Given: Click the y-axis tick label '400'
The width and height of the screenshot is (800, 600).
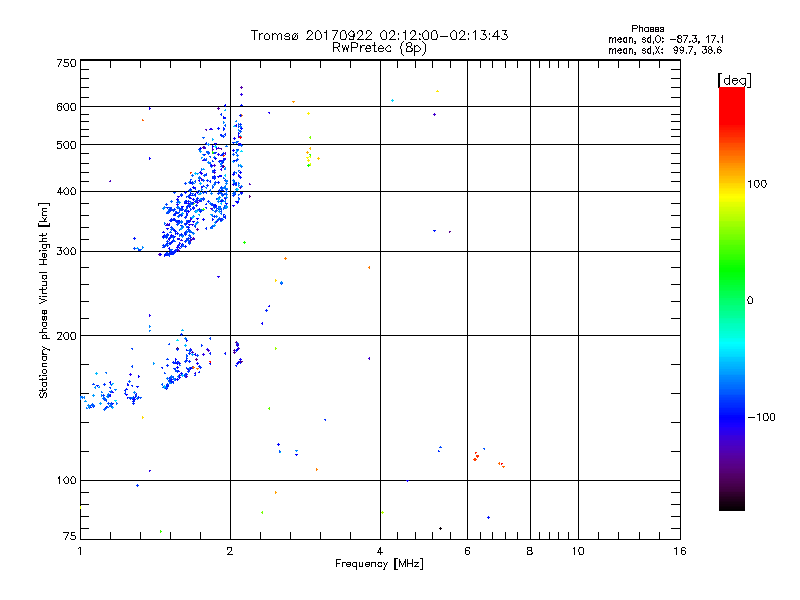Looking at the screenshot, I should point(66,192).
